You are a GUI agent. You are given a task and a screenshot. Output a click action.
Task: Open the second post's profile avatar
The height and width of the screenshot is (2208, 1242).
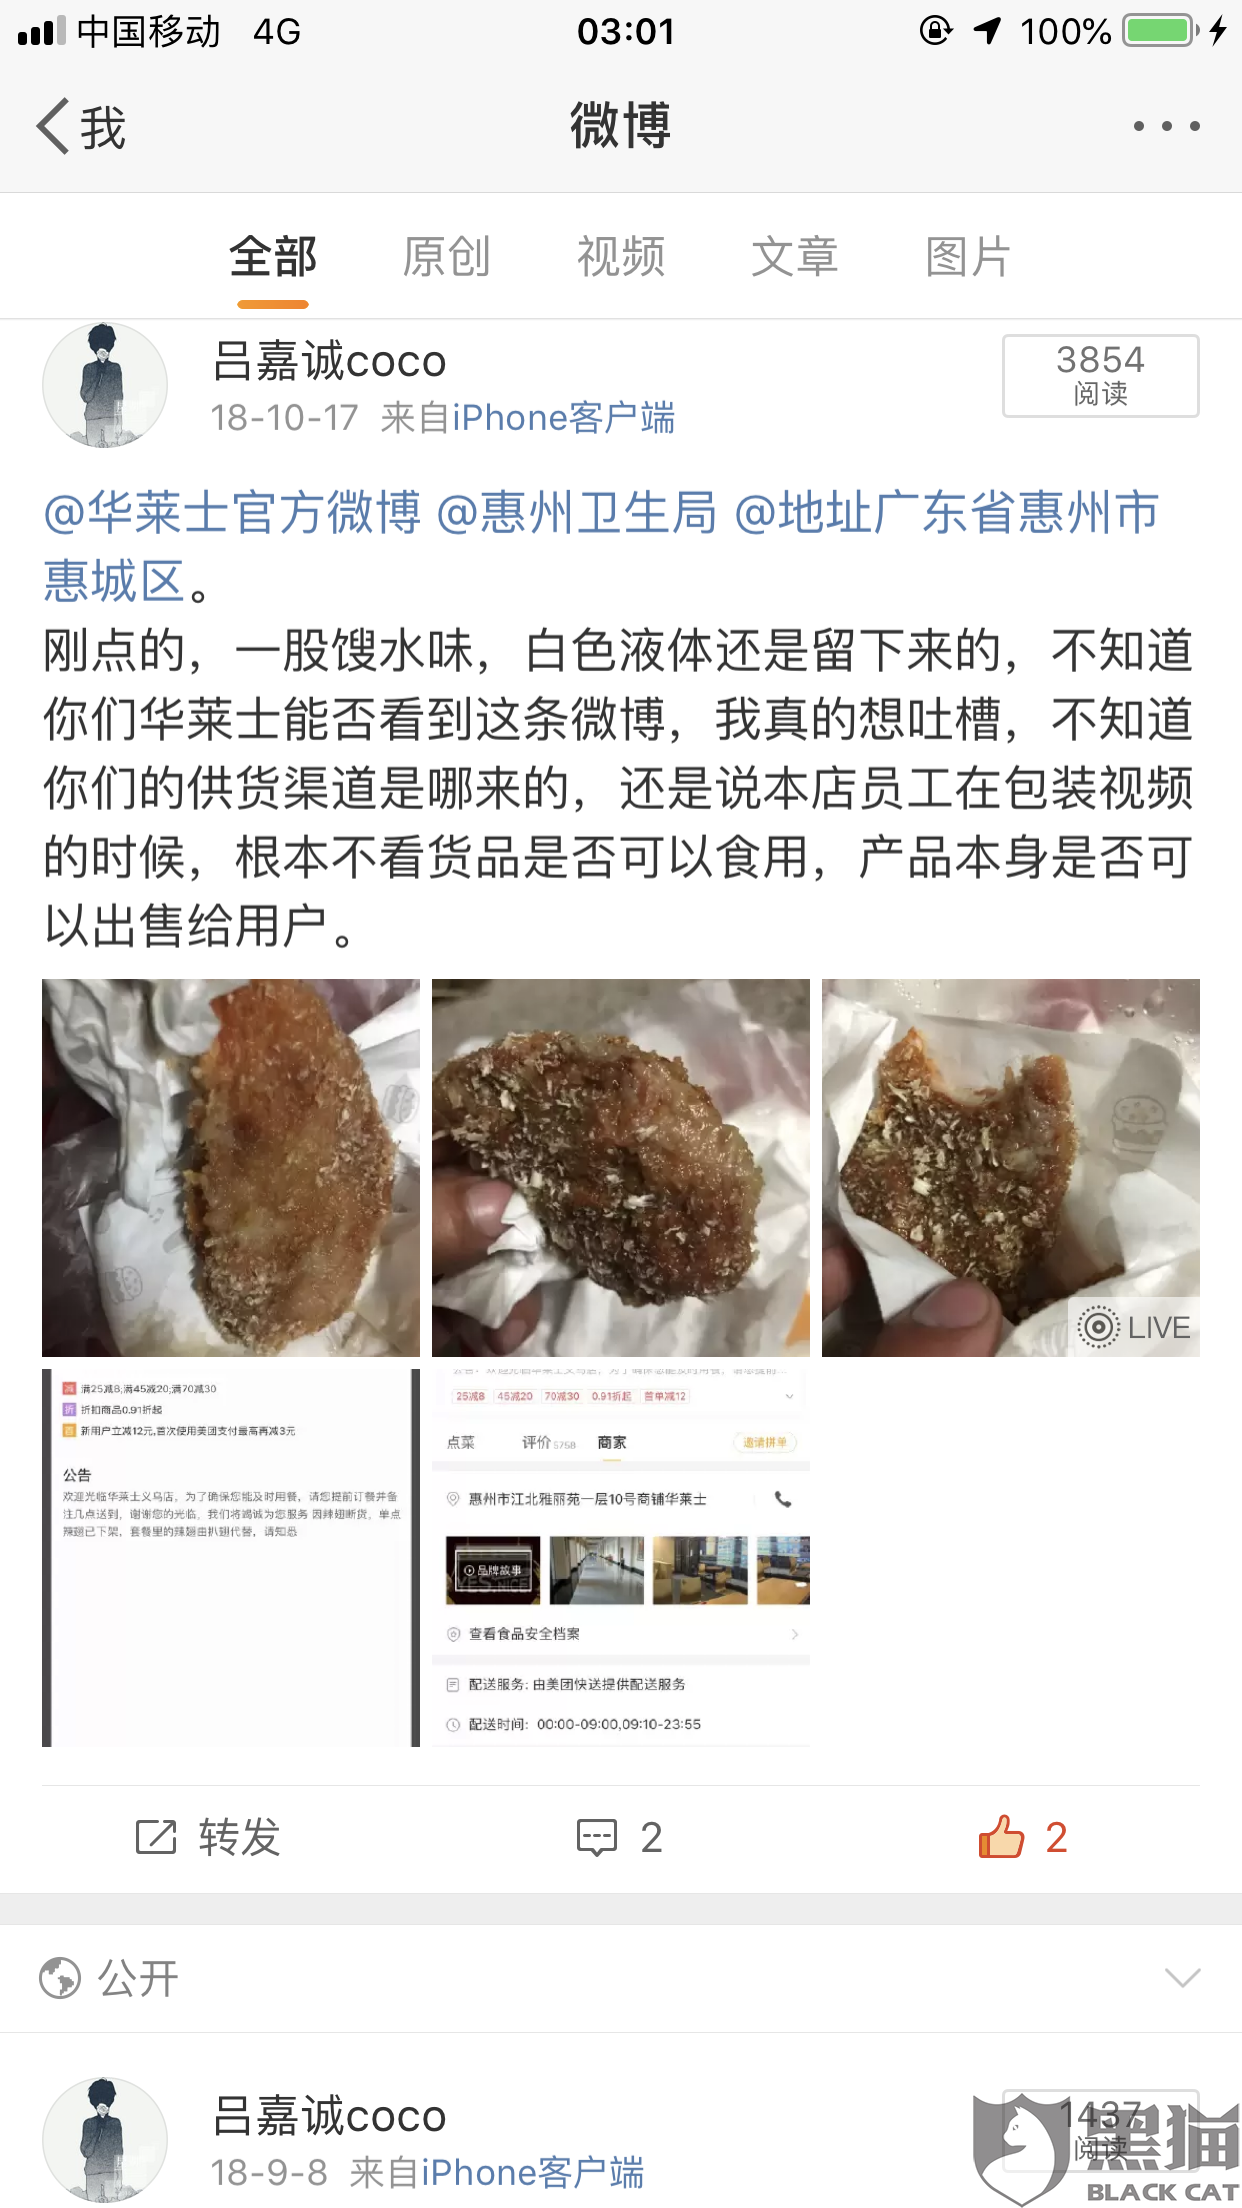[x=105, y=2139]
